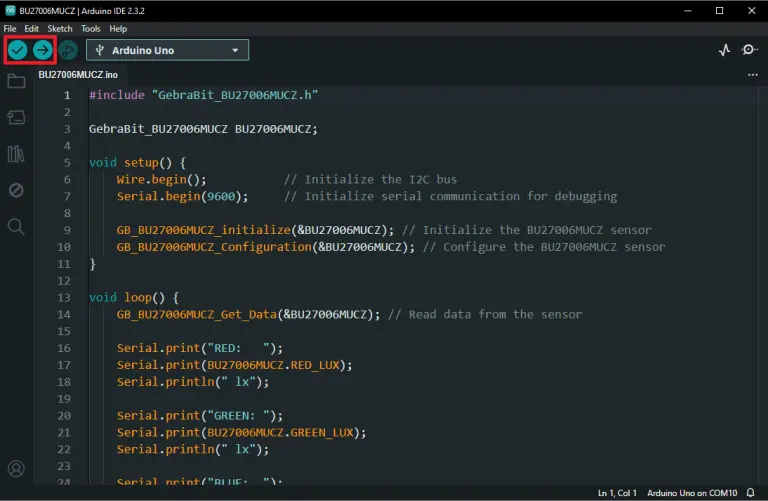Click GB_BU27006MUCZ_Configuration function call
Viewport: 768px width, 501px height.
tap(265, 247)
